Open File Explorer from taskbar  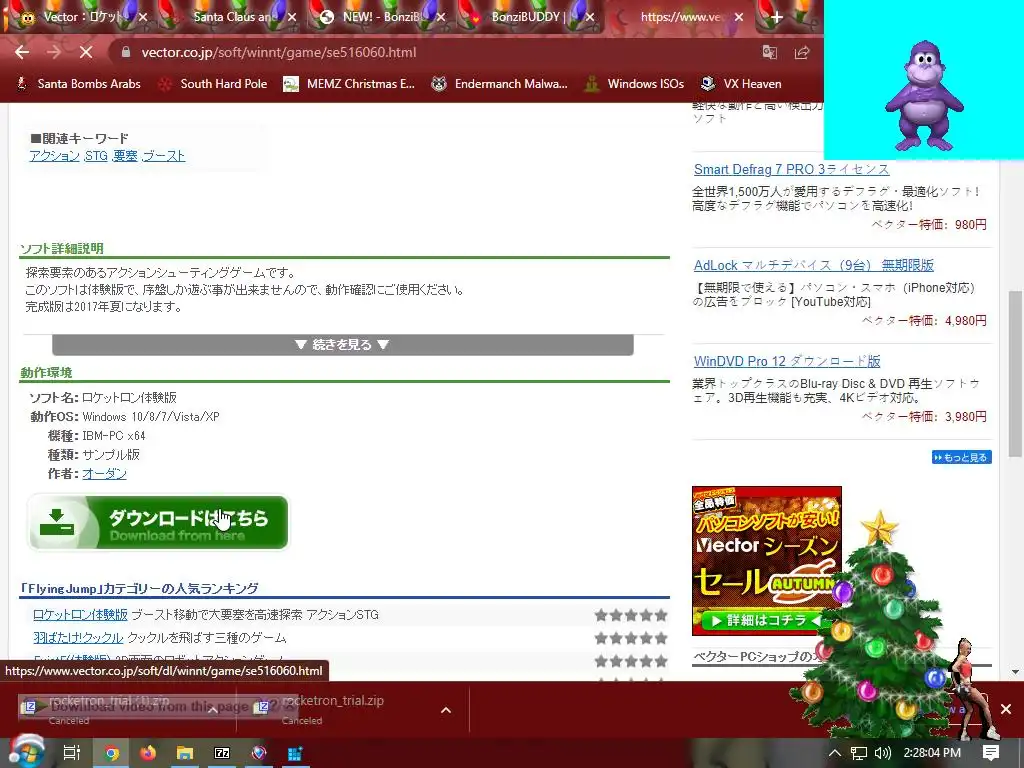(x=185, y=753)
